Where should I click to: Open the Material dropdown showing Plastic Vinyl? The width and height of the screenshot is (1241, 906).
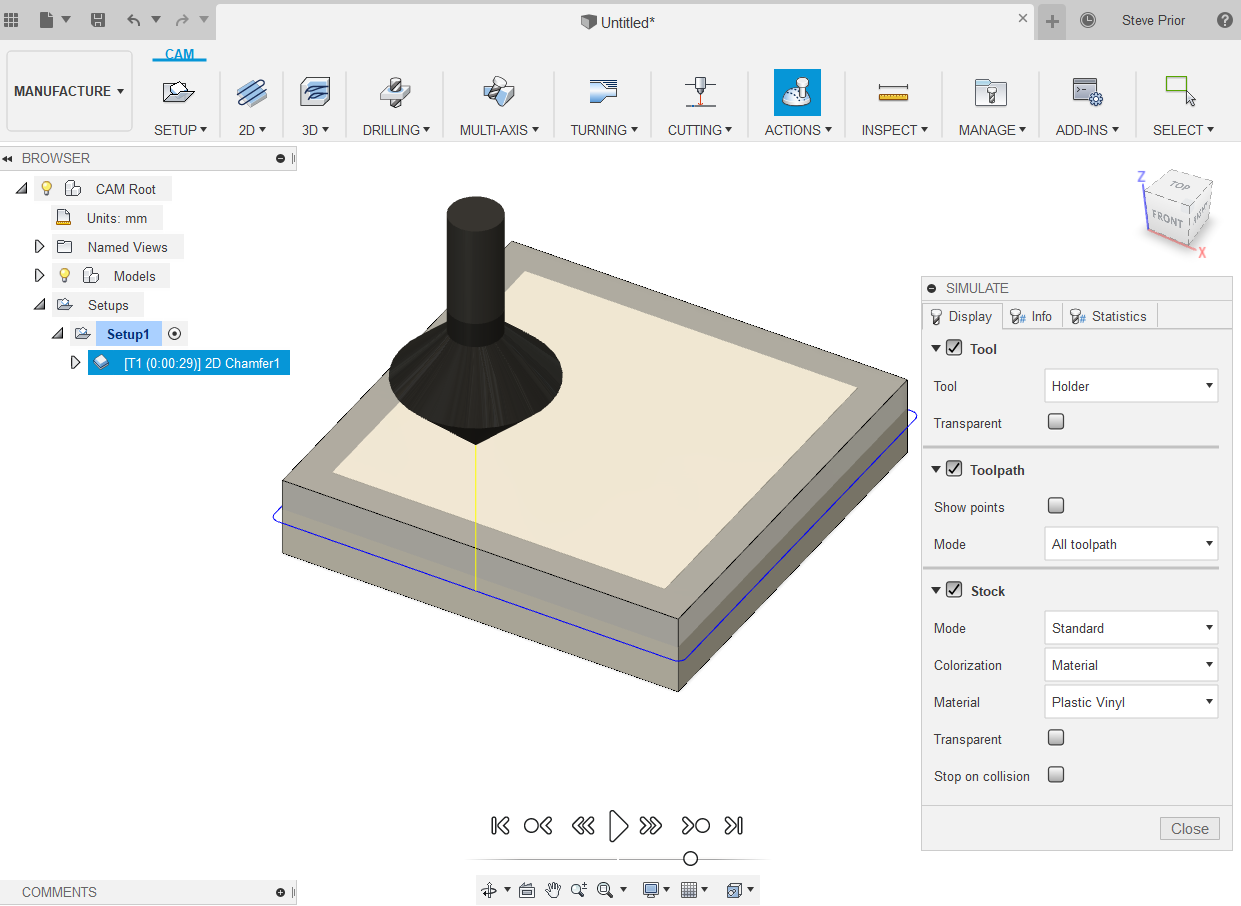(x=1131, y=701)
